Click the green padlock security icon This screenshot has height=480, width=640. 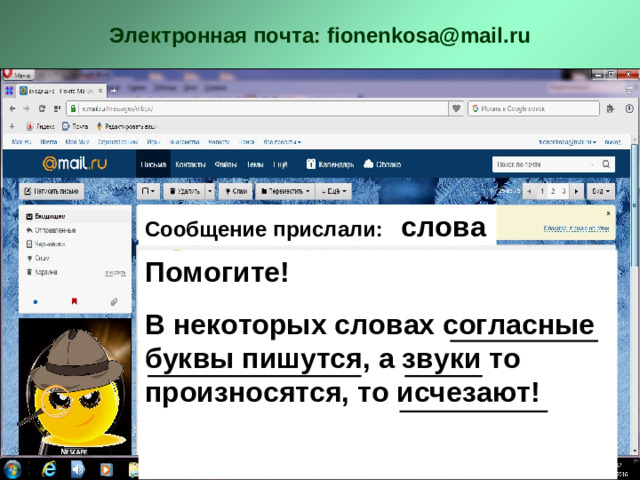coord(73,109)
